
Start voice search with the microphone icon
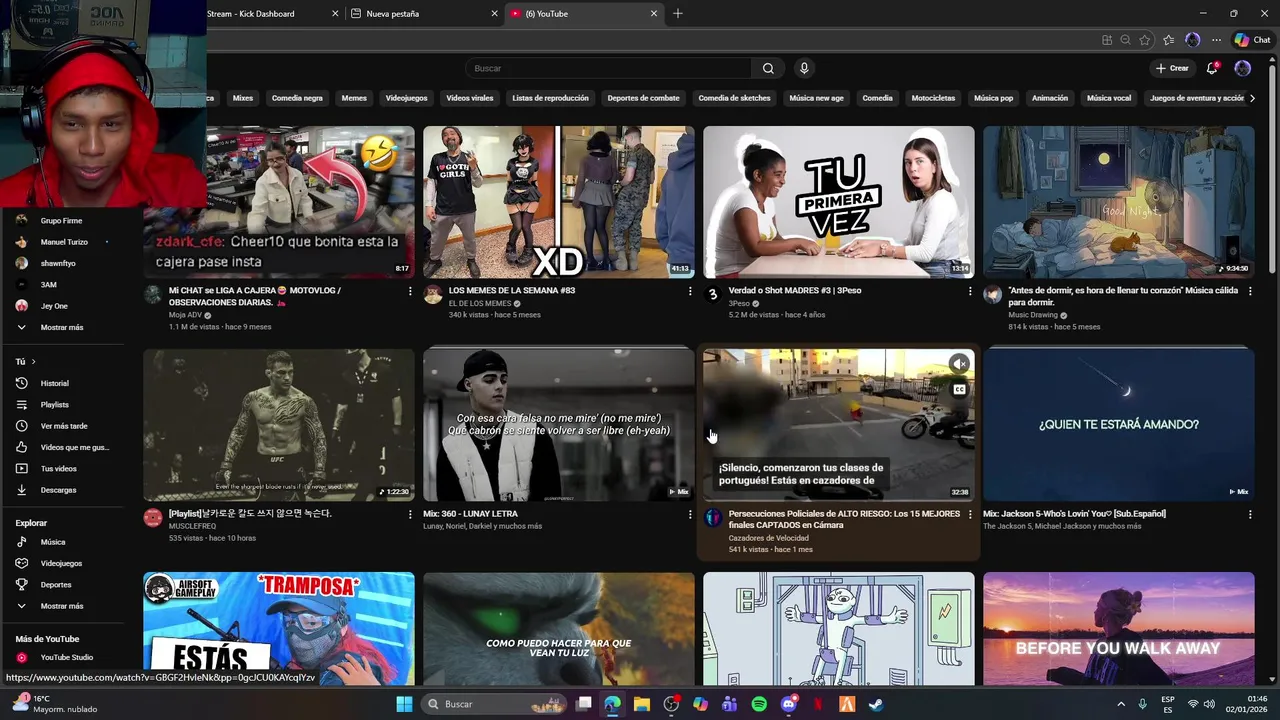[804, 68]
